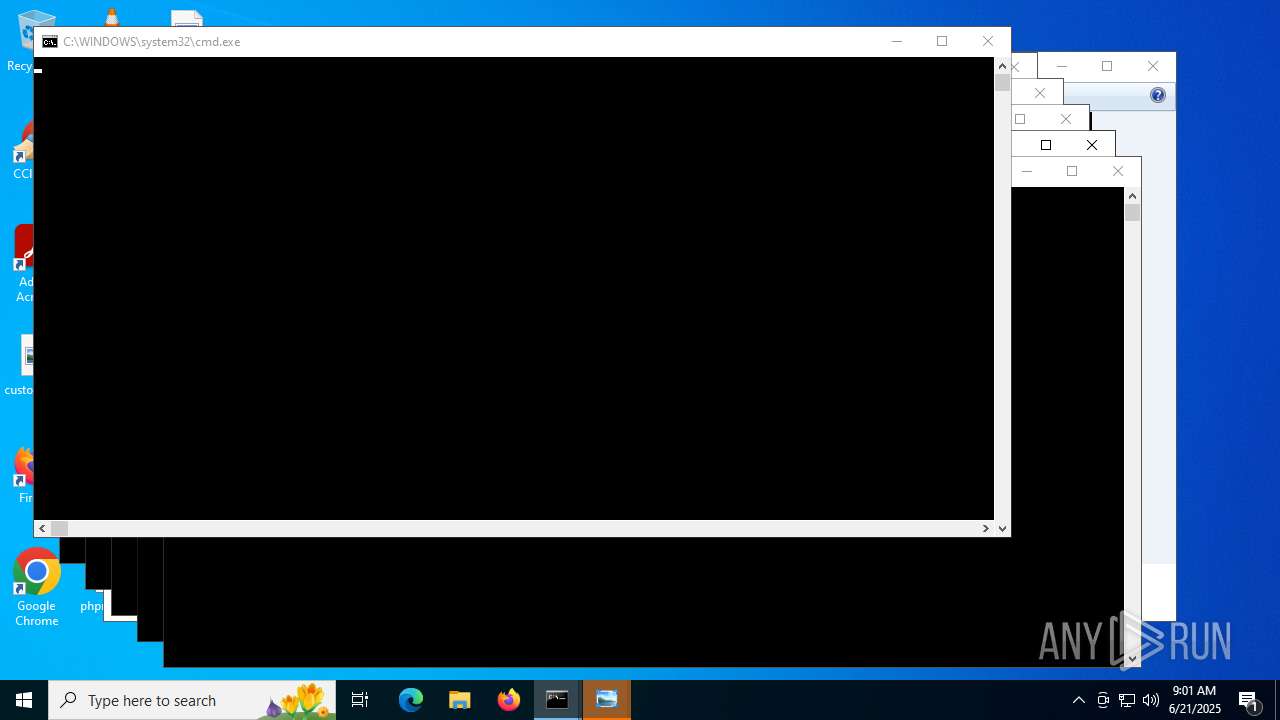Open the help button in rearmost window
The image size is (1280, 720).
[x=1158, y=95]
